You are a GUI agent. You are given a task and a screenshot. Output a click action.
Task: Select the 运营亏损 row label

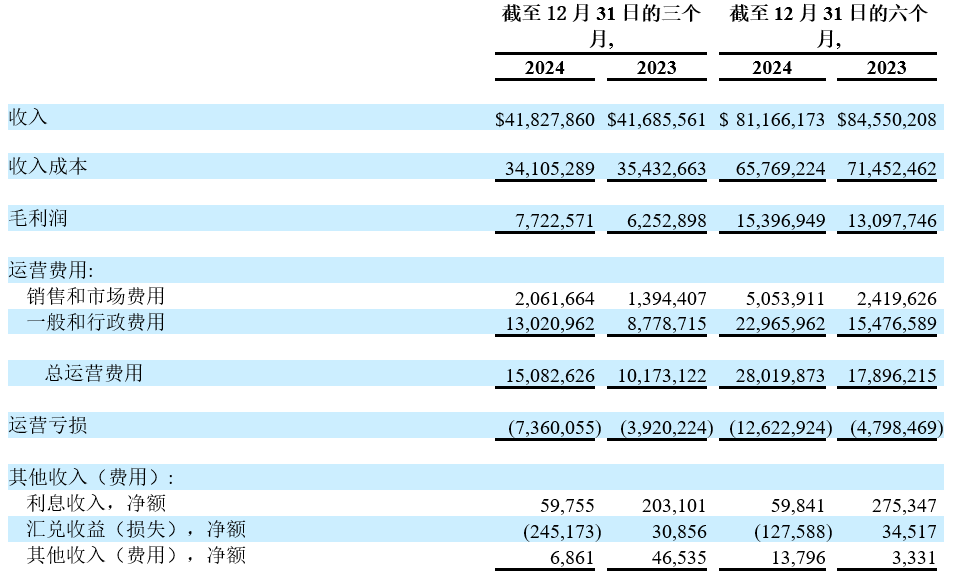(x=48, y=425)
